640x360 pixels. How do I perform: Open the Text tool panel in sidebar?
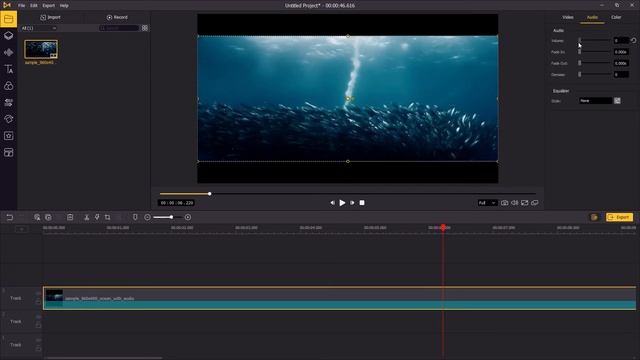click(9, 69)
